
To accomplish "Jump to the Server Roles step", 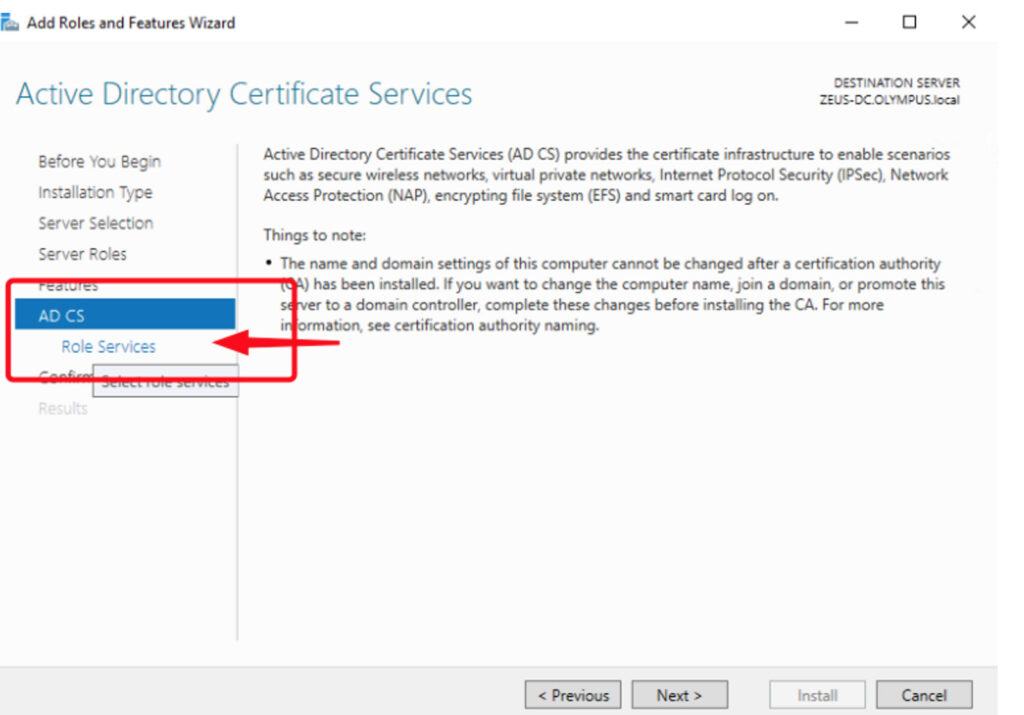I will 82,254.
